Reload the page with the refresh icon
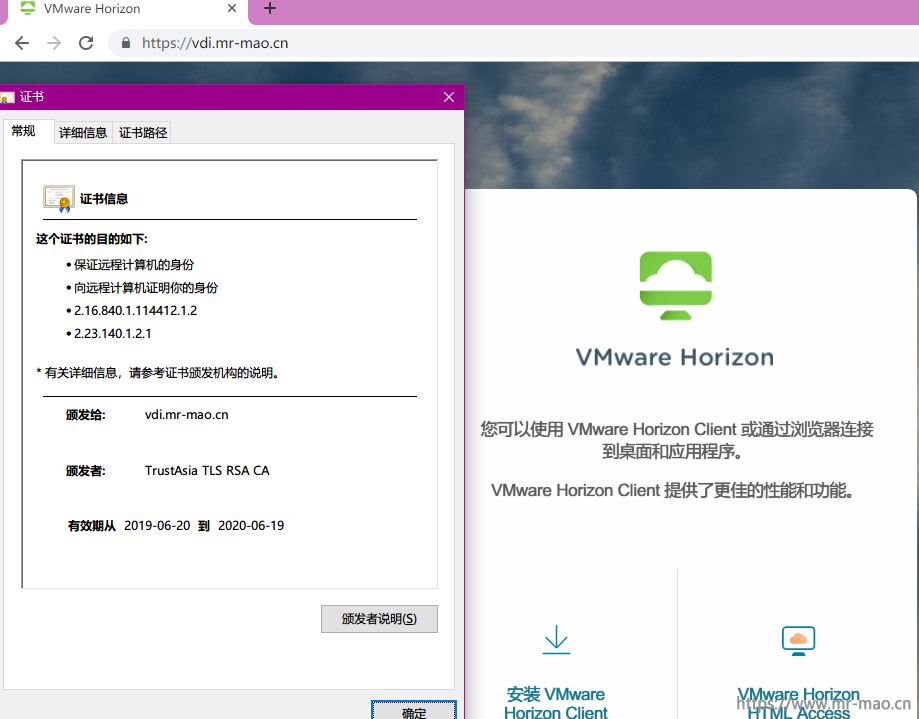The height and width of the screenshot is (719, 919). 86,43
